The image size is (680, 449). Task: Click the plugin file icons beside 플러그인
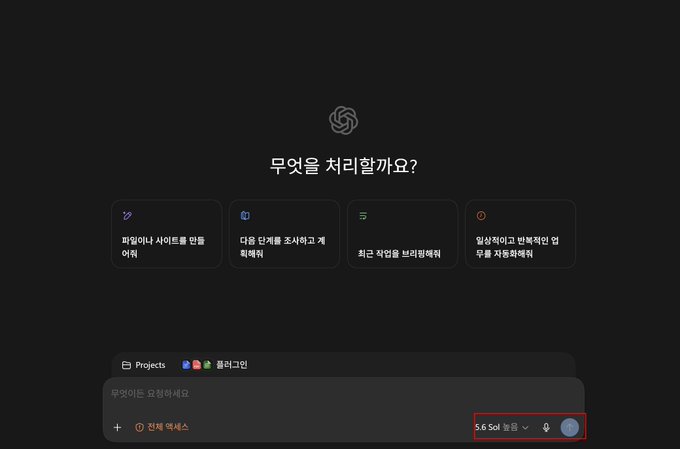pos(196,365)
